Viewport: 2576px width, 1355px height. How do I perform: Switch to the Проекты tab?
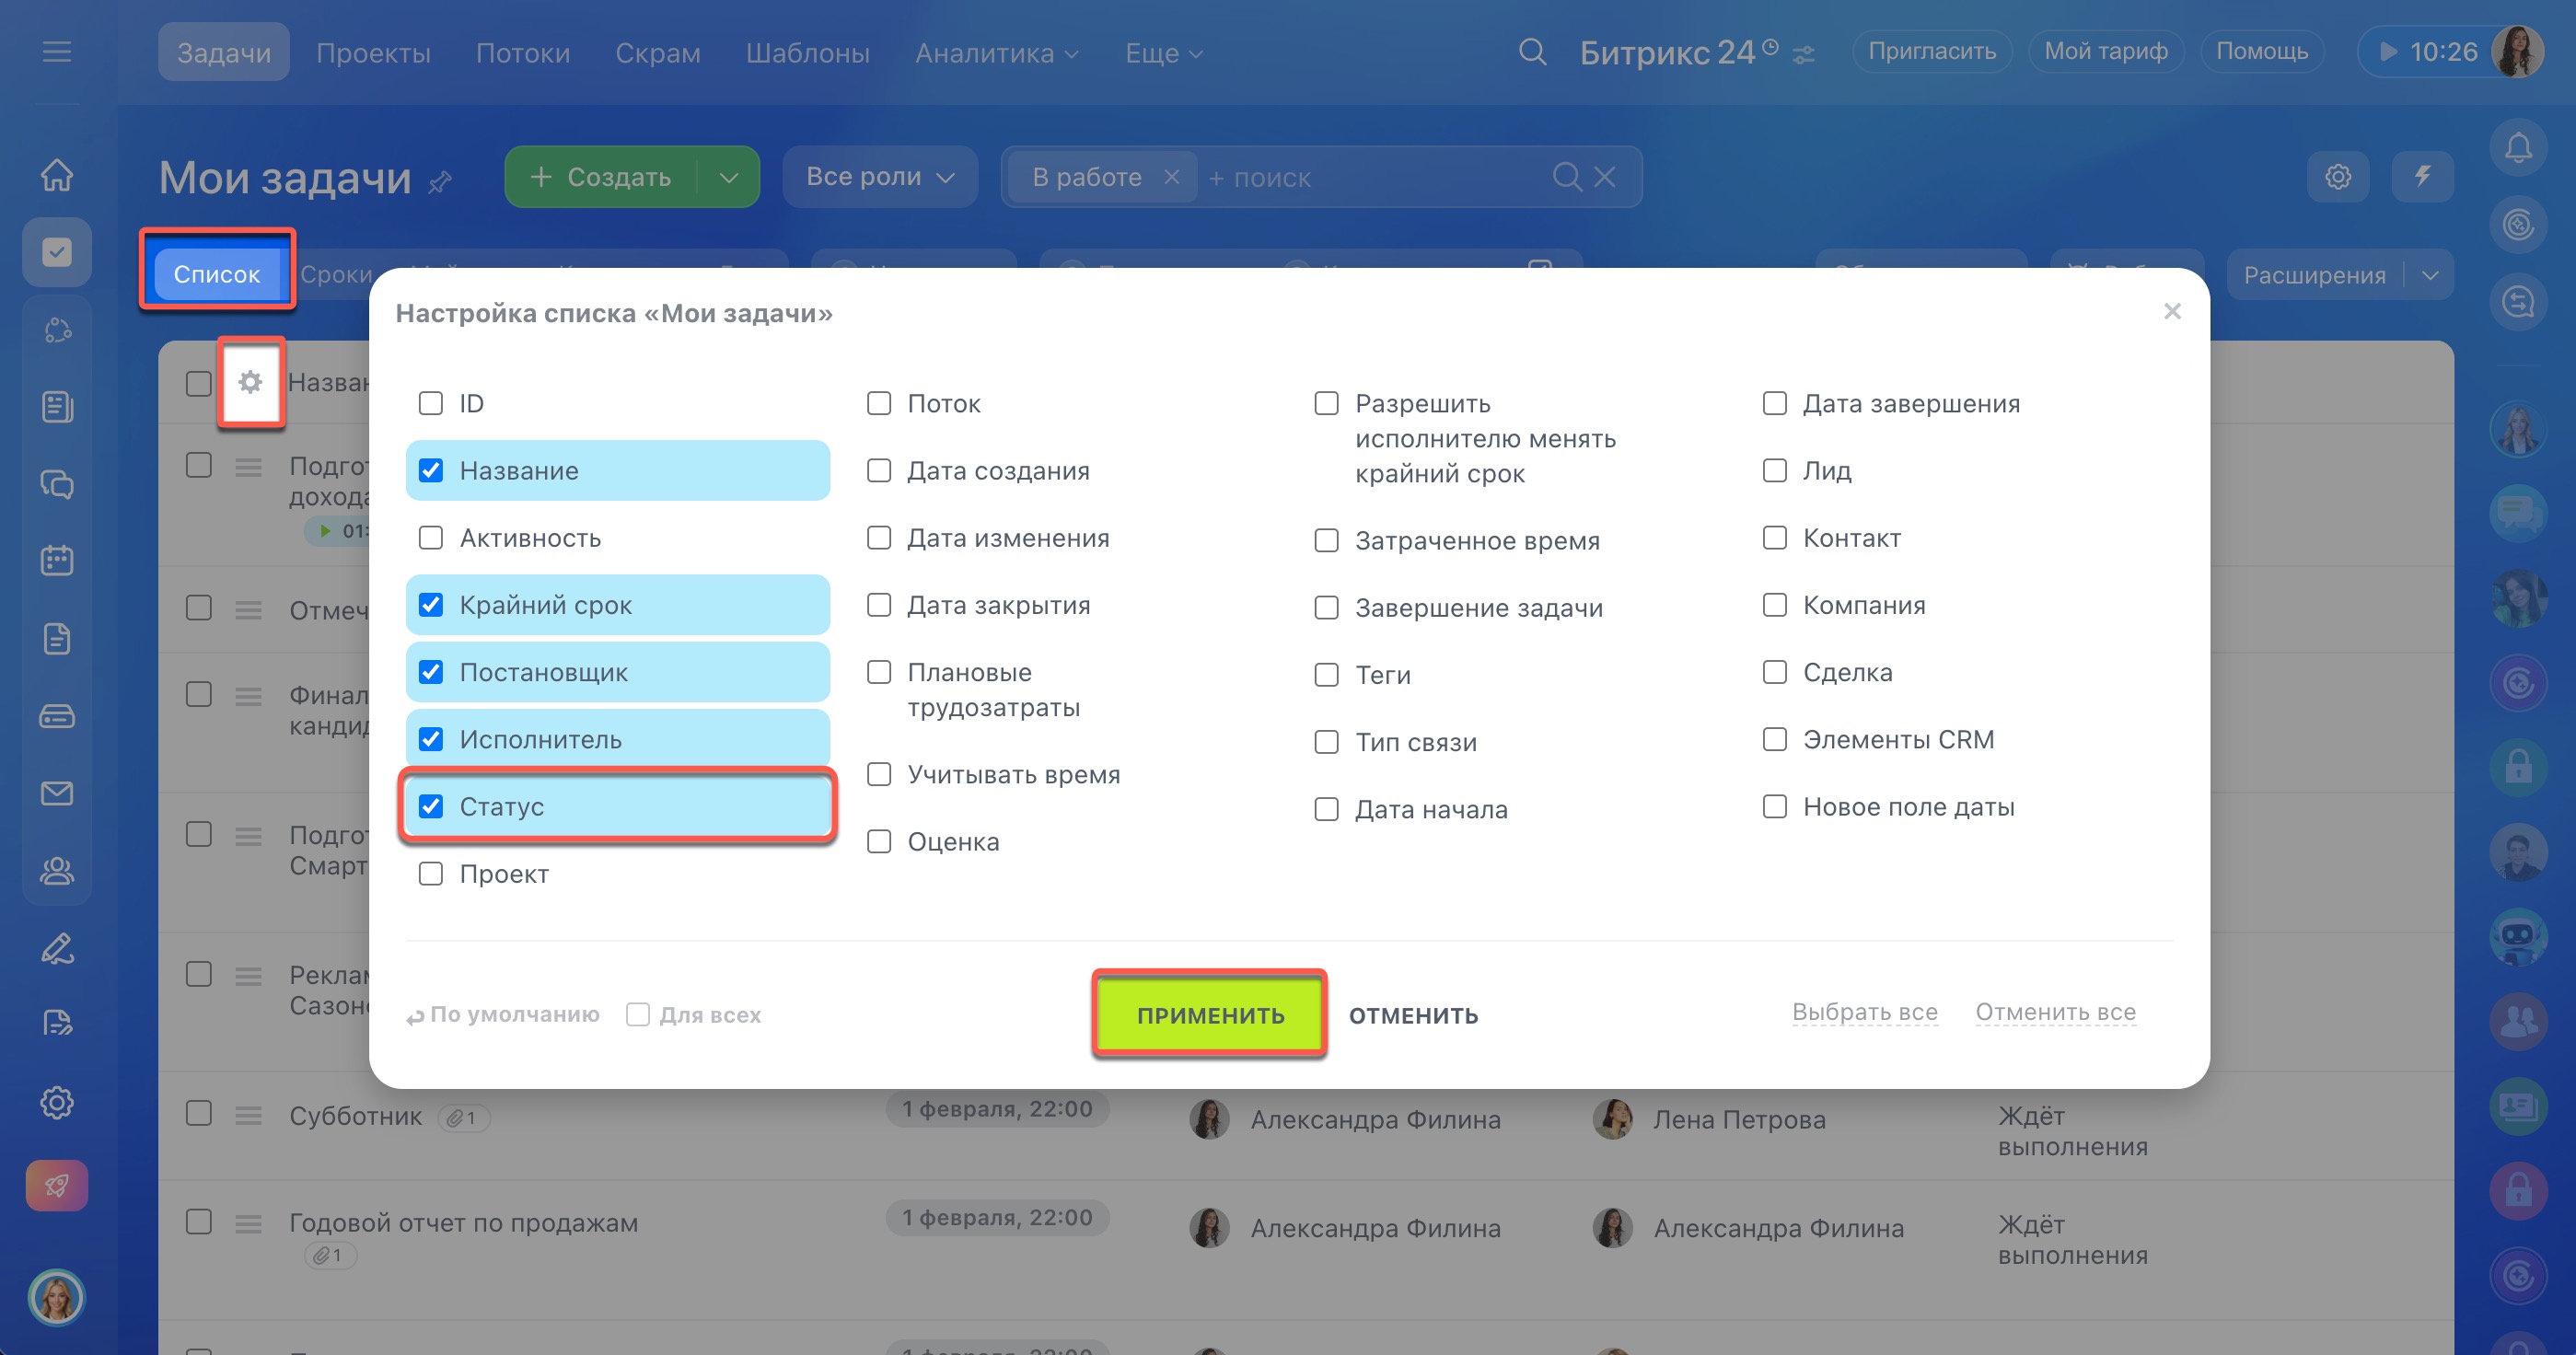[x=373, y=53]
